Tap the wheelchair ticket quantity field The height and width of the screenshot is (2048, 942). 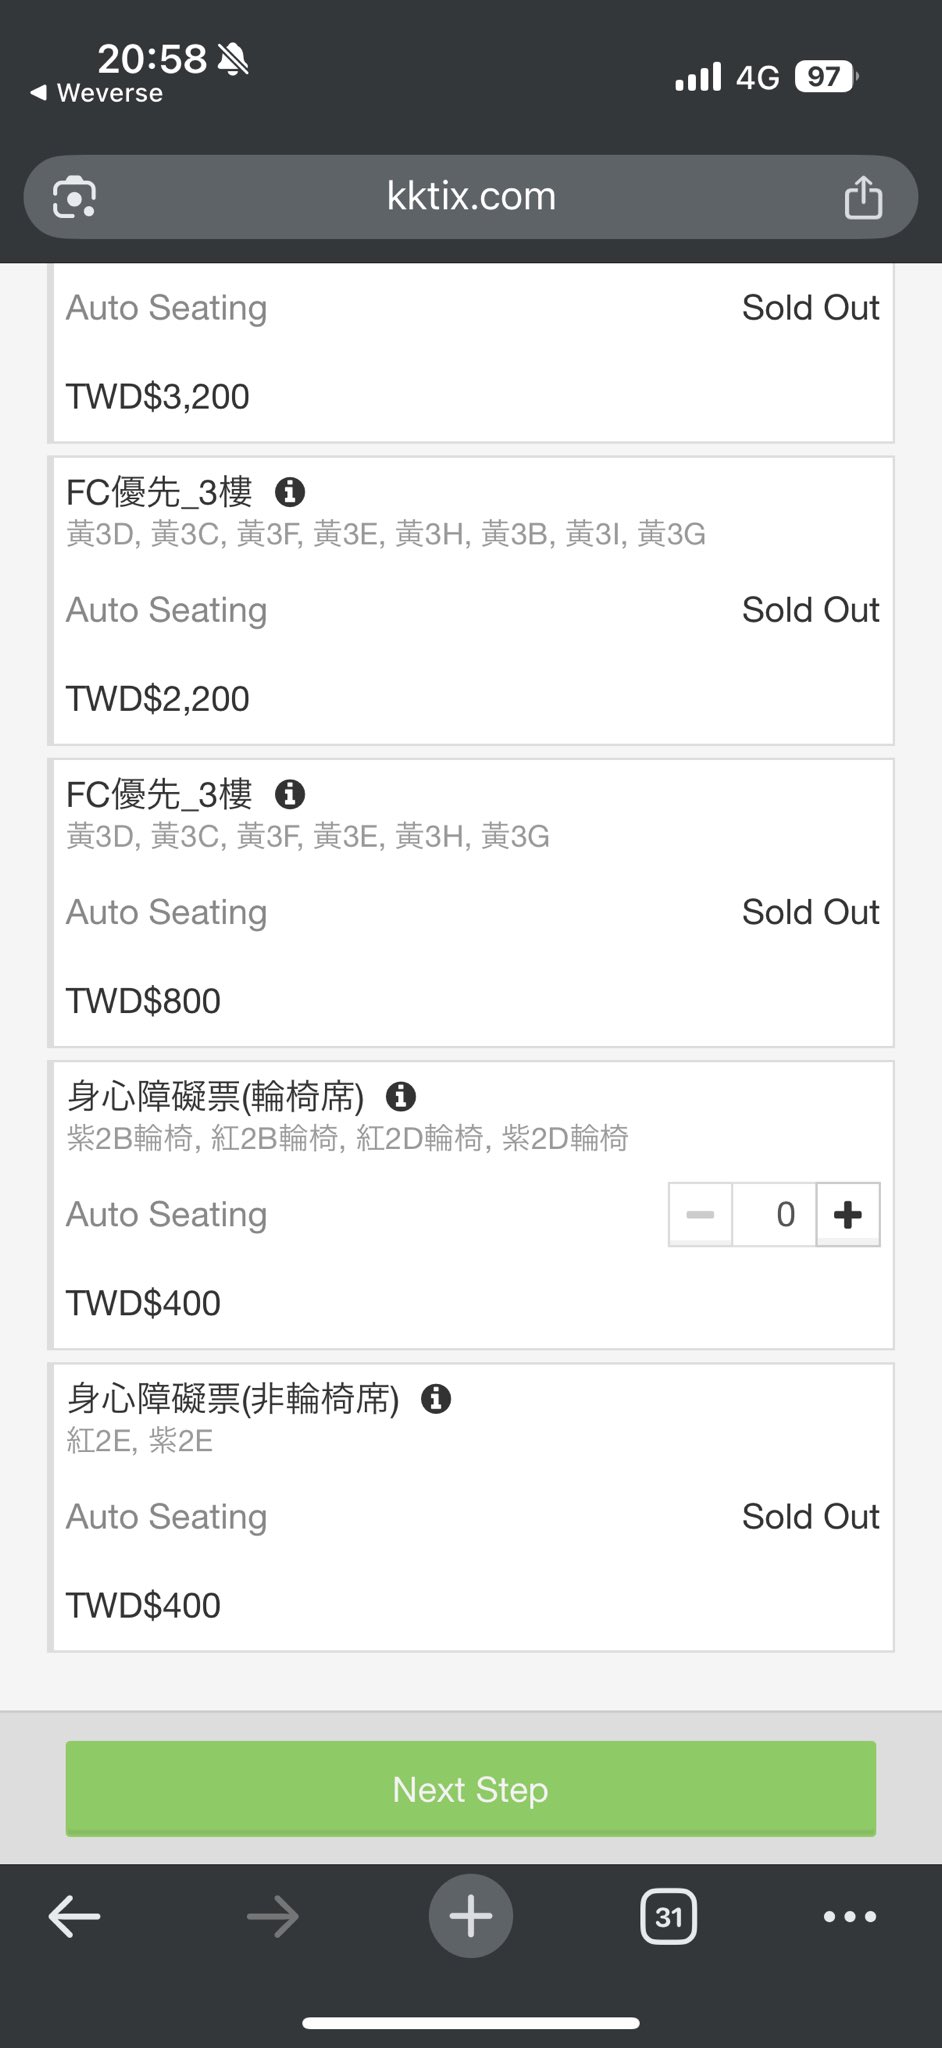point(775,1215)
